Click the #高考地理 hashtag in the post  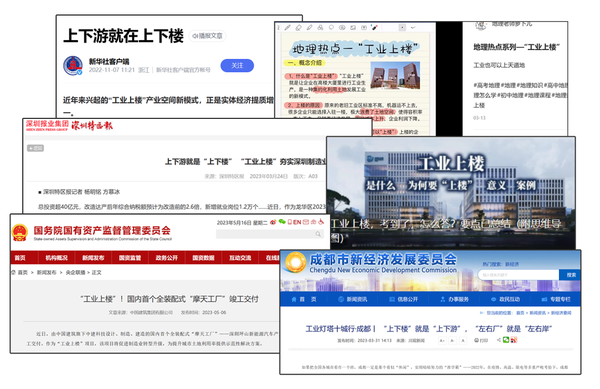tap(486, 85)
